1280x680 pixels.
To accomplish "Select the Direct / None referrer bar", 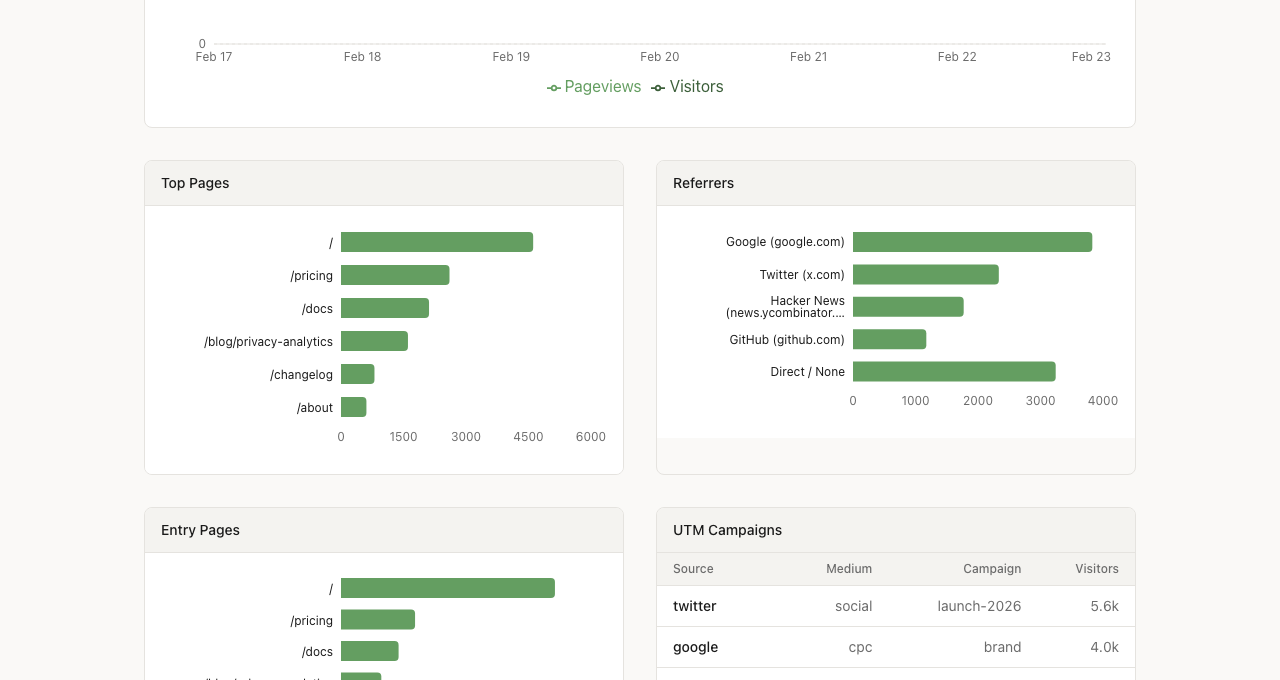I will point(954,371).
